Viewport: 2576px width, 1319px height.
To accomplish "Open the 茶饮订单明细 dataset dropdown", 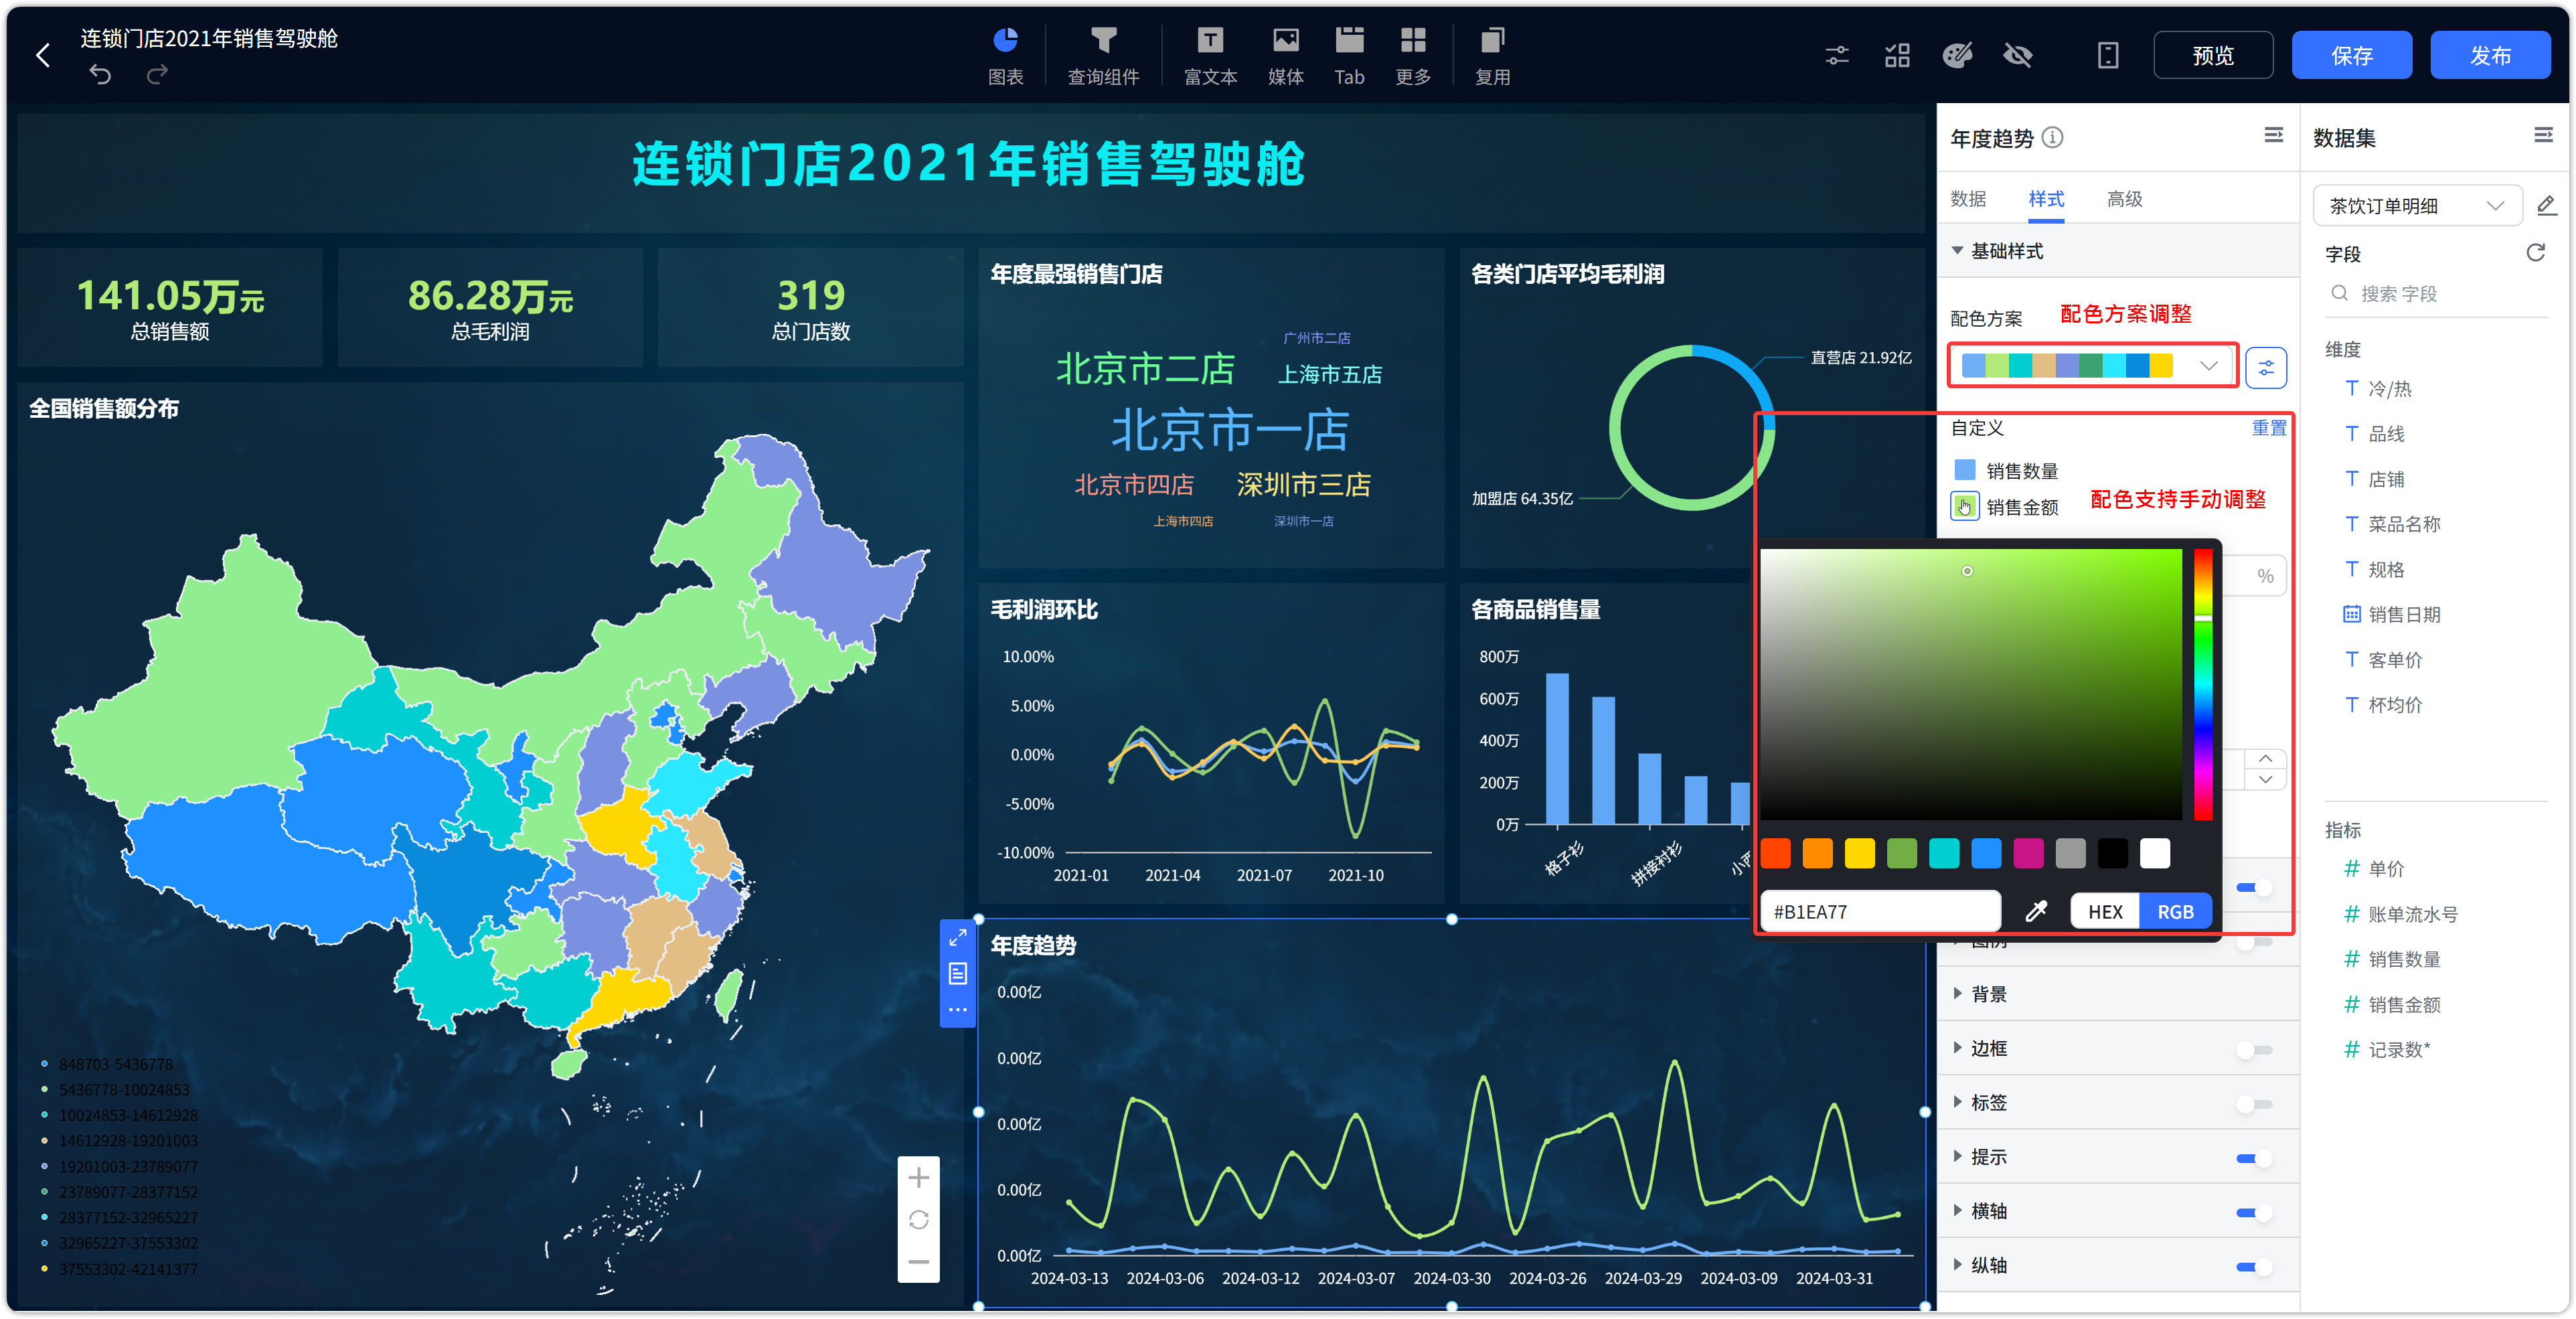I will pos(2417,205).
